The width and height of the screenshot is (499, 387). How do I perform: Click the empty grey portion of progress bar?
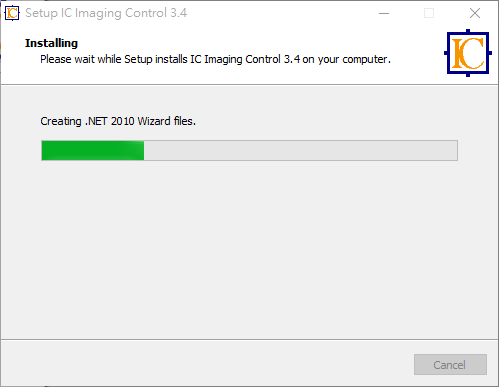point(300,151)
